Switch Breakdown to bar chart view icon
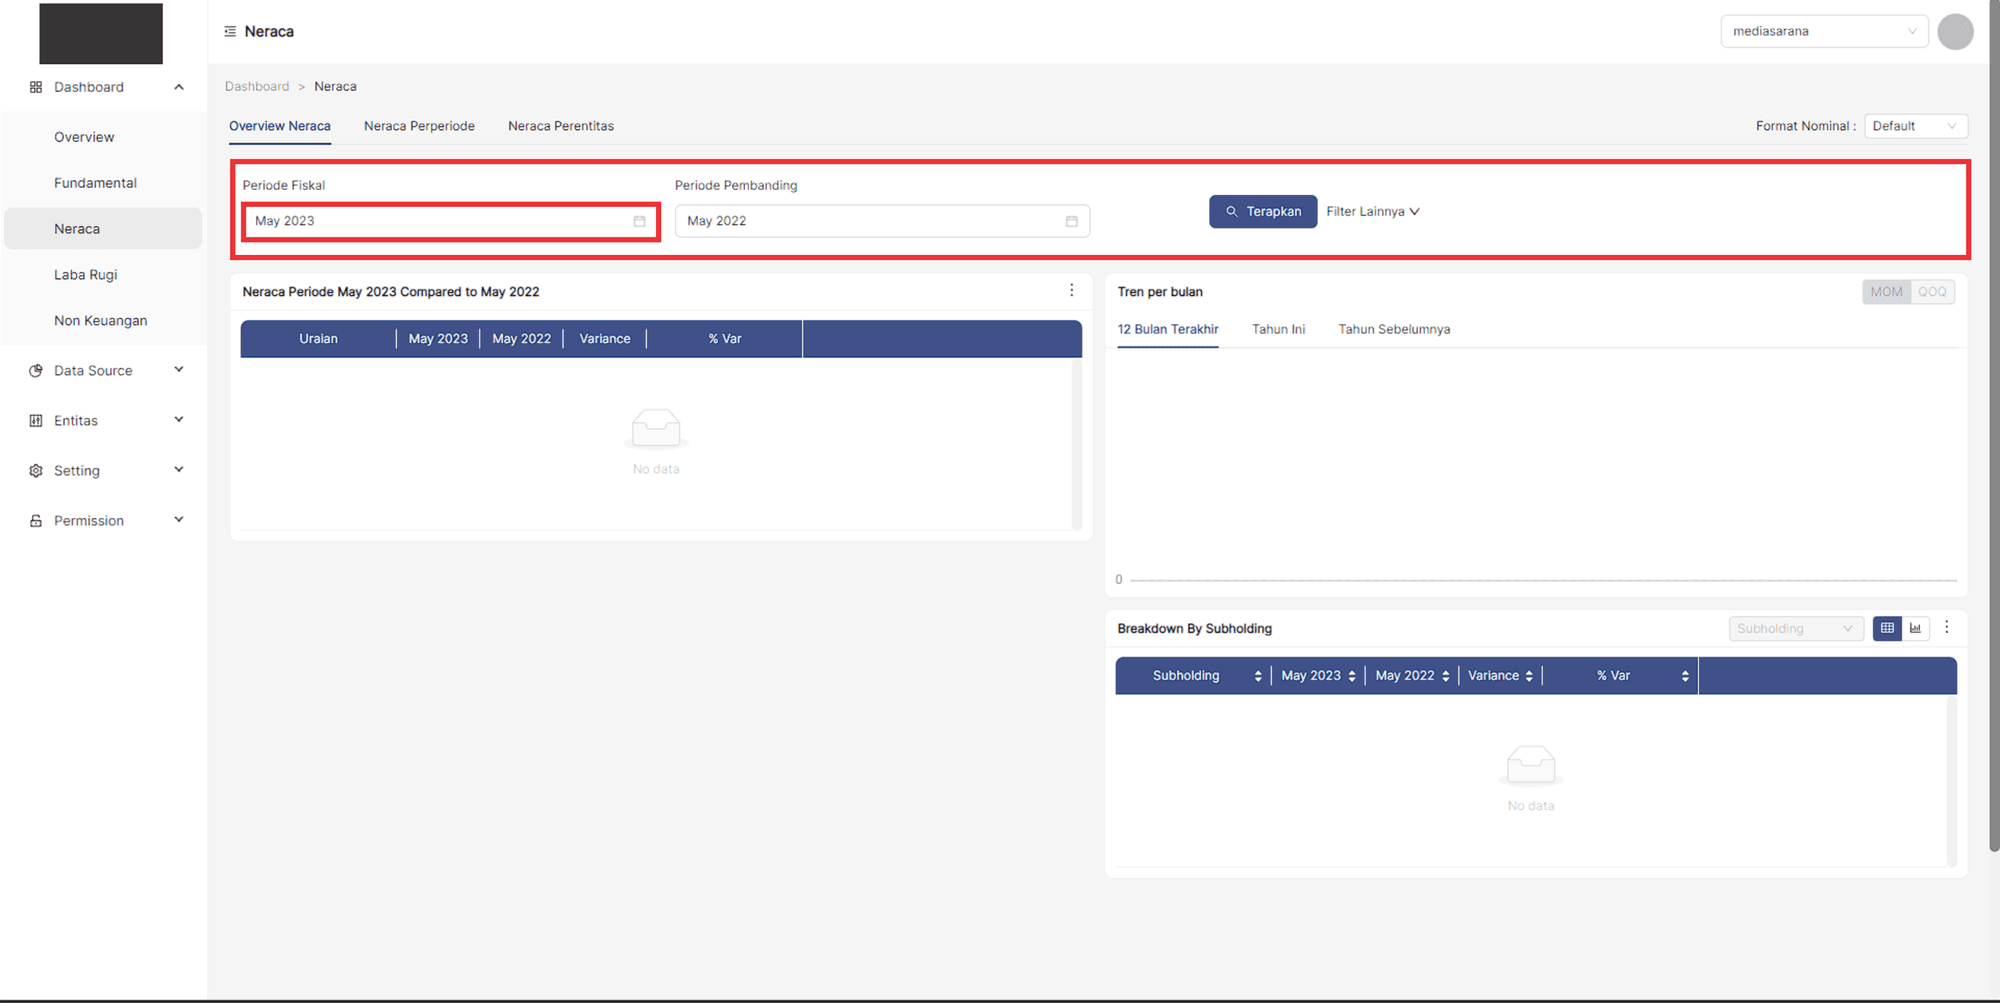Viewport: 2000px width, 1003px height. tap(1915, 628)
